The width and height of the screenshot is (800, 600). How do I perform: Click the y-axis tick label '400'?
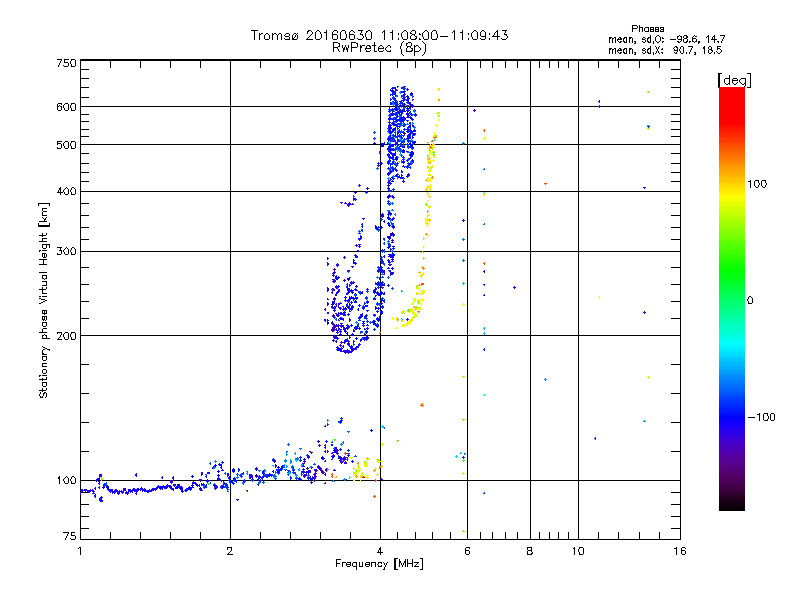point(66,191)
